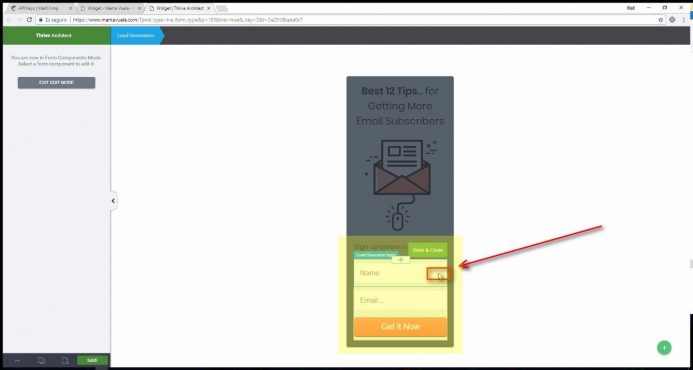
Task: Click the green Save button in sidebar
Action: 92,360
